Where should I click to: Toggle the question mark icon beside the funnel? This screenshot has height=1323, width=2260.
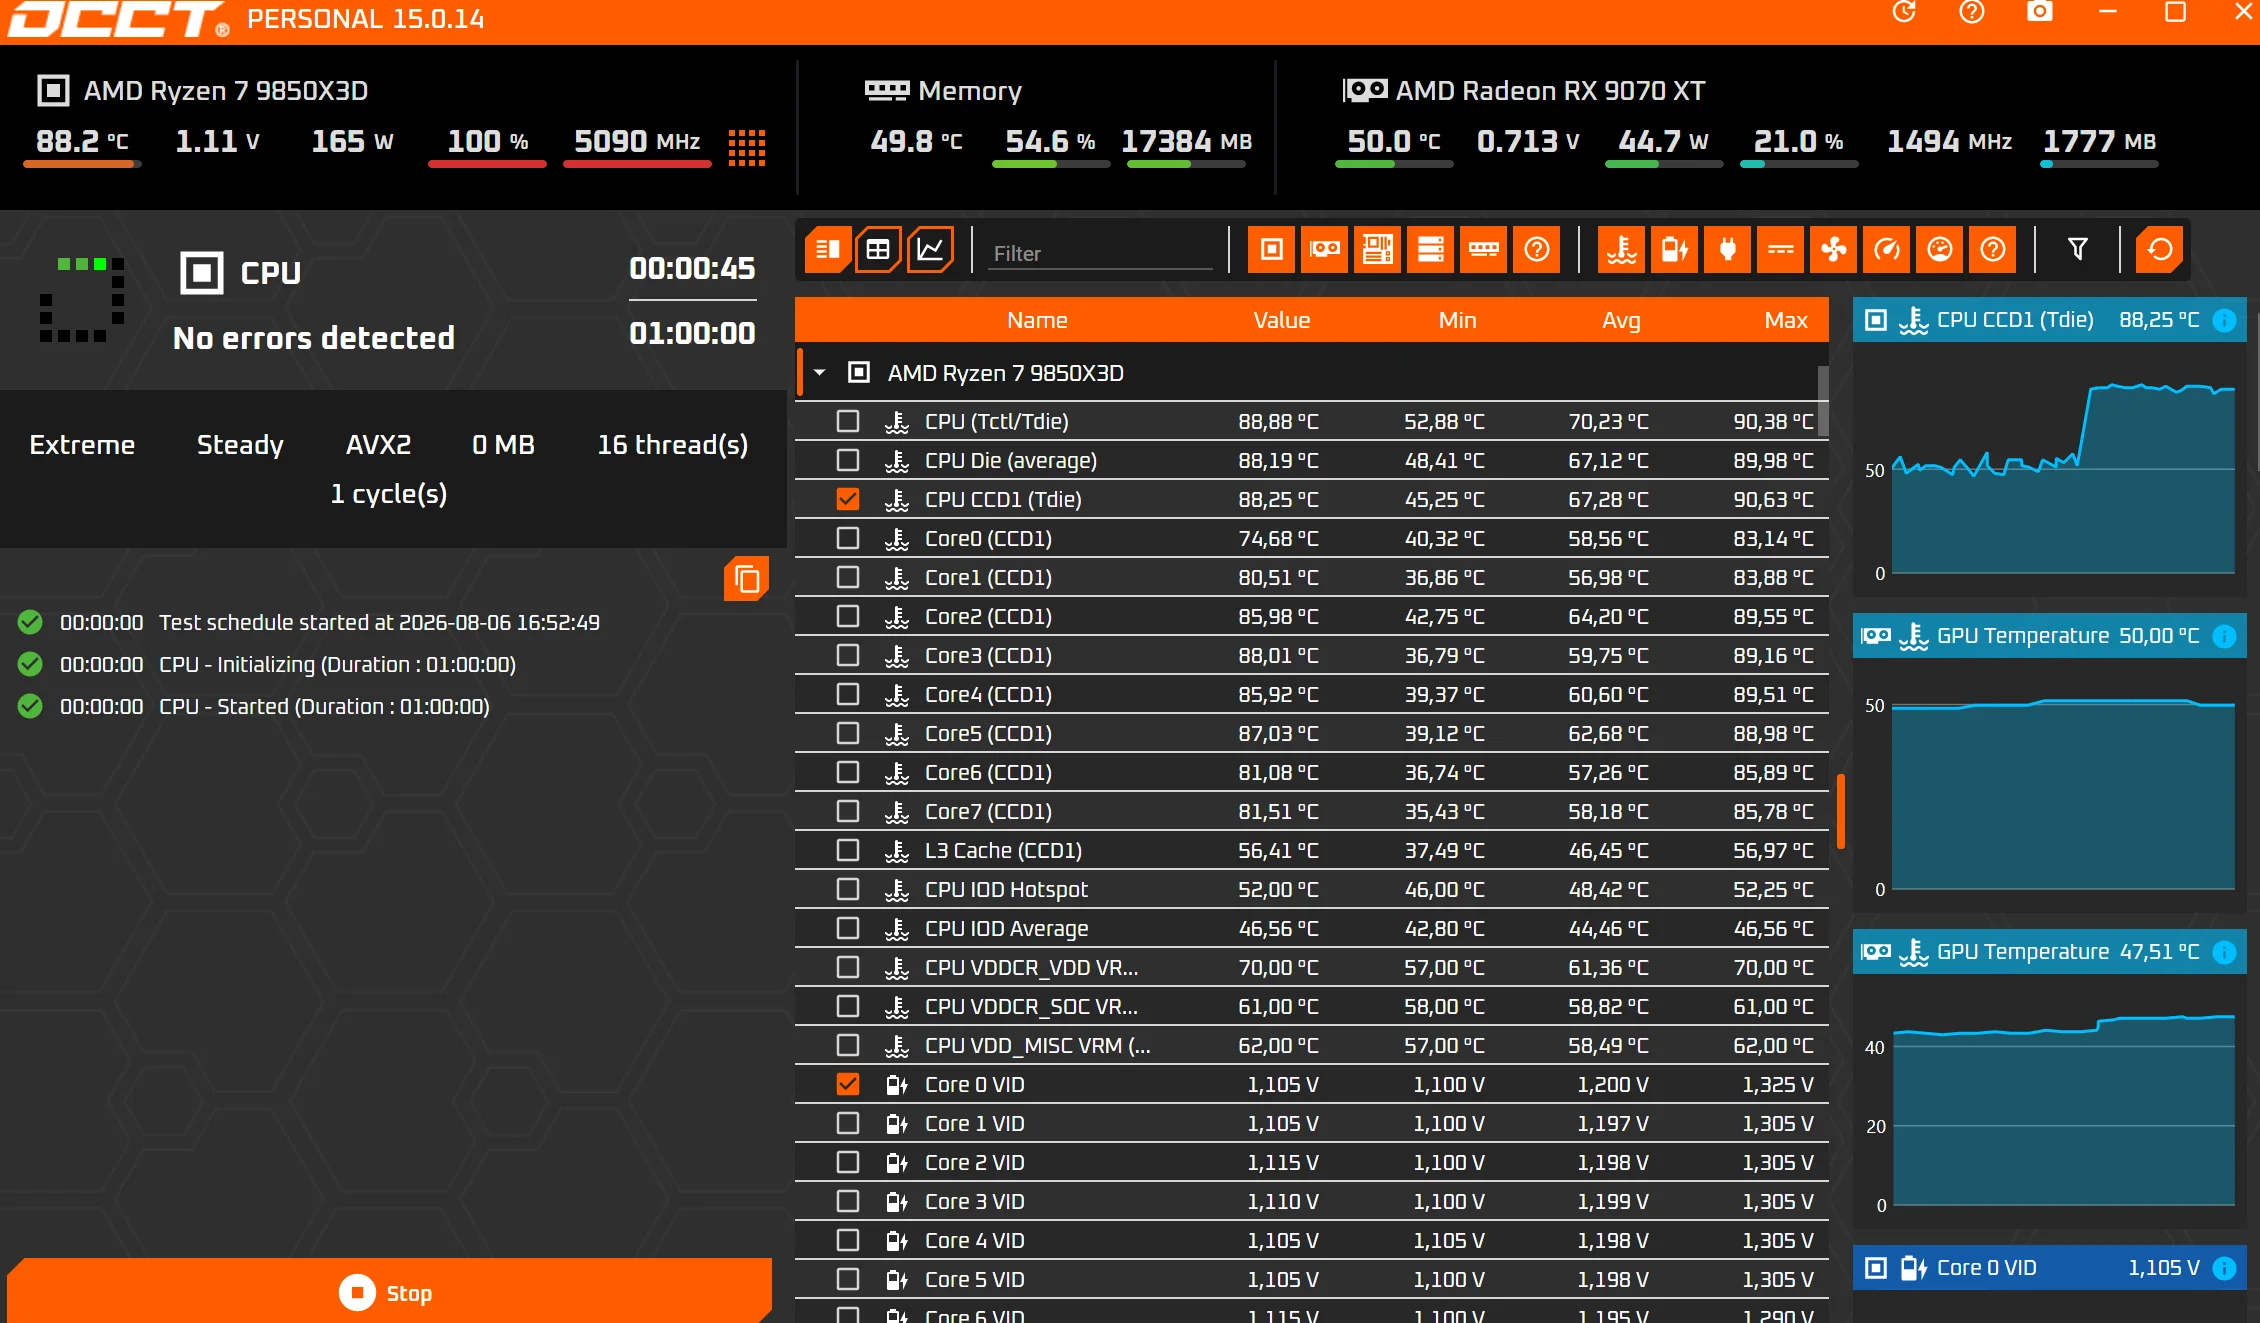1993,250
